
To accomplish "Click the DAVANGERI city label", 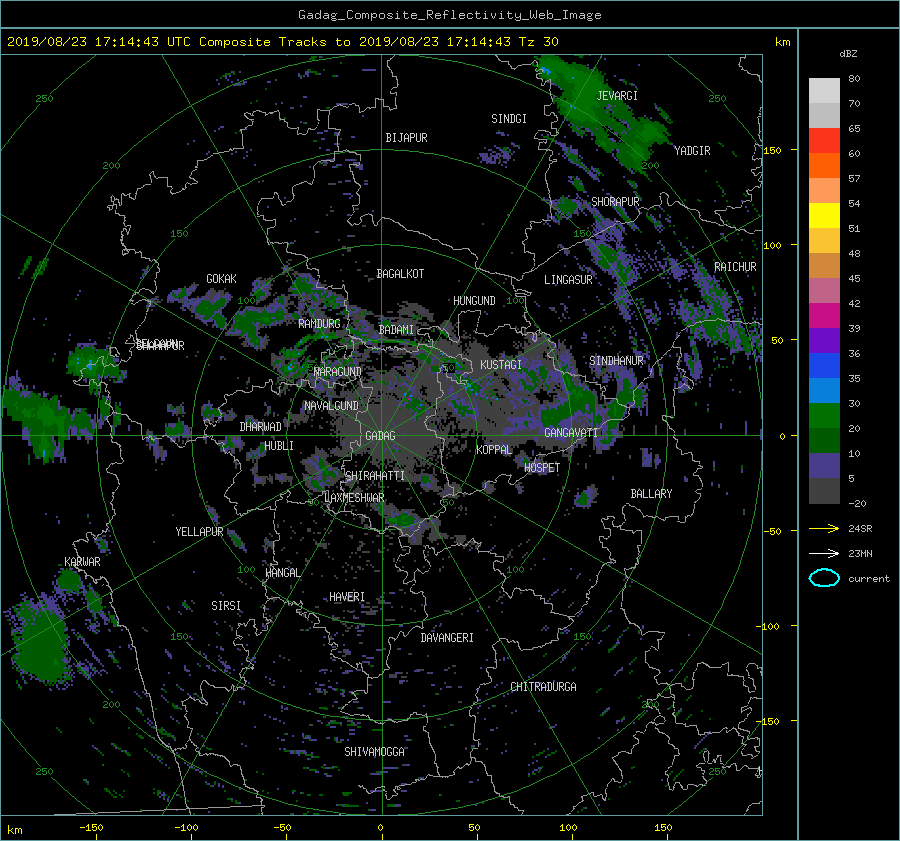I will point(447,638).
